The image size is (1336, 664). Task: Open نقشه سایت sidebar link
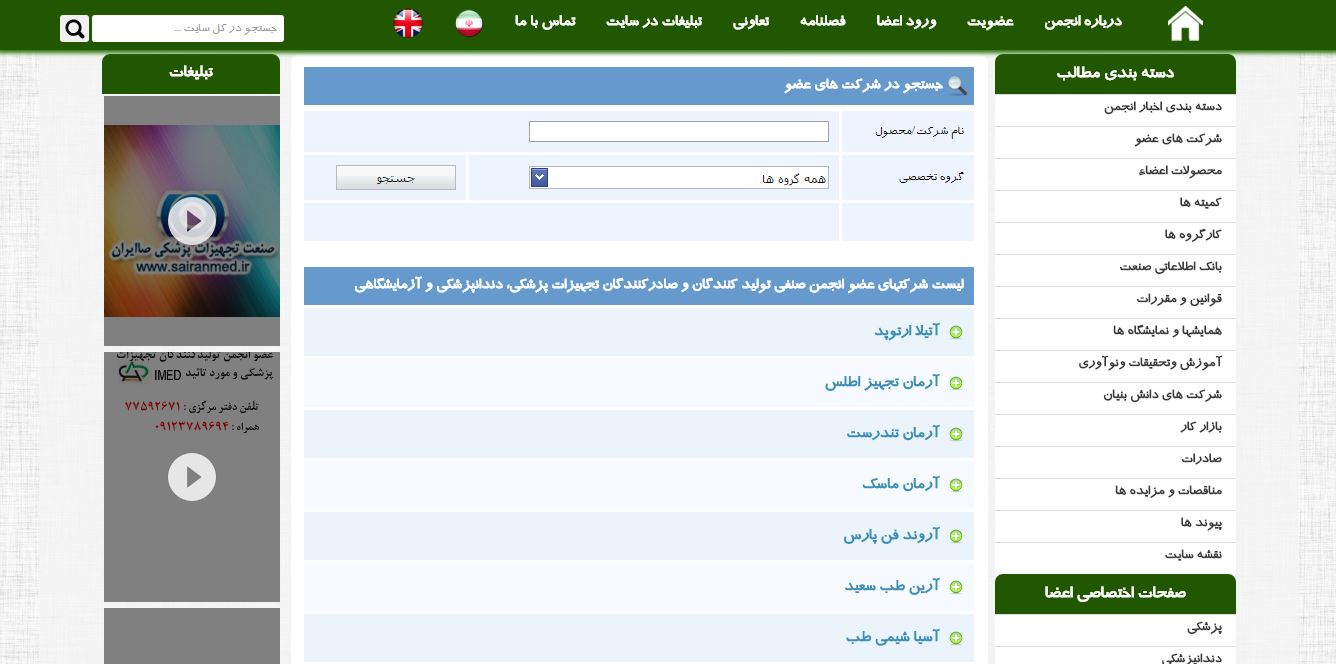click(x=1193, y=555)
